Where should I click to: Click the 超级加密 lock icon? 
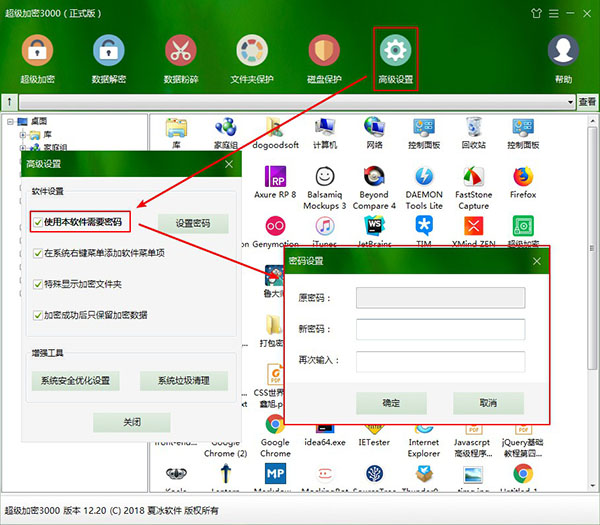[x=38, y=51]
